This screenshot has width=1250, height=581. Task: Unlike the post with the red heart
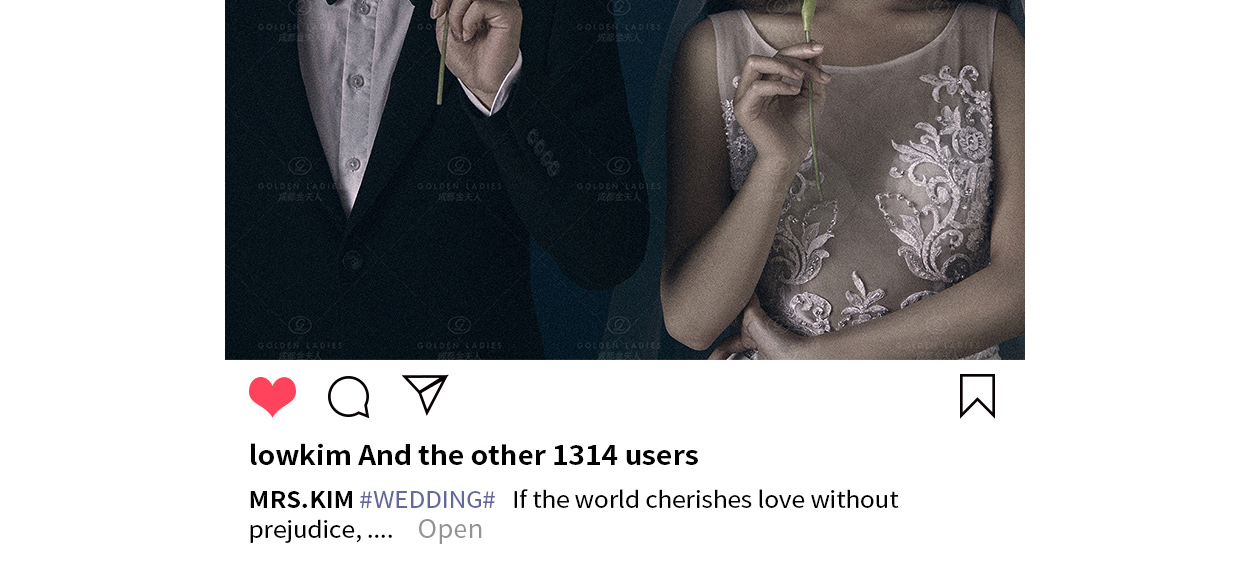(x=272, y=396)
